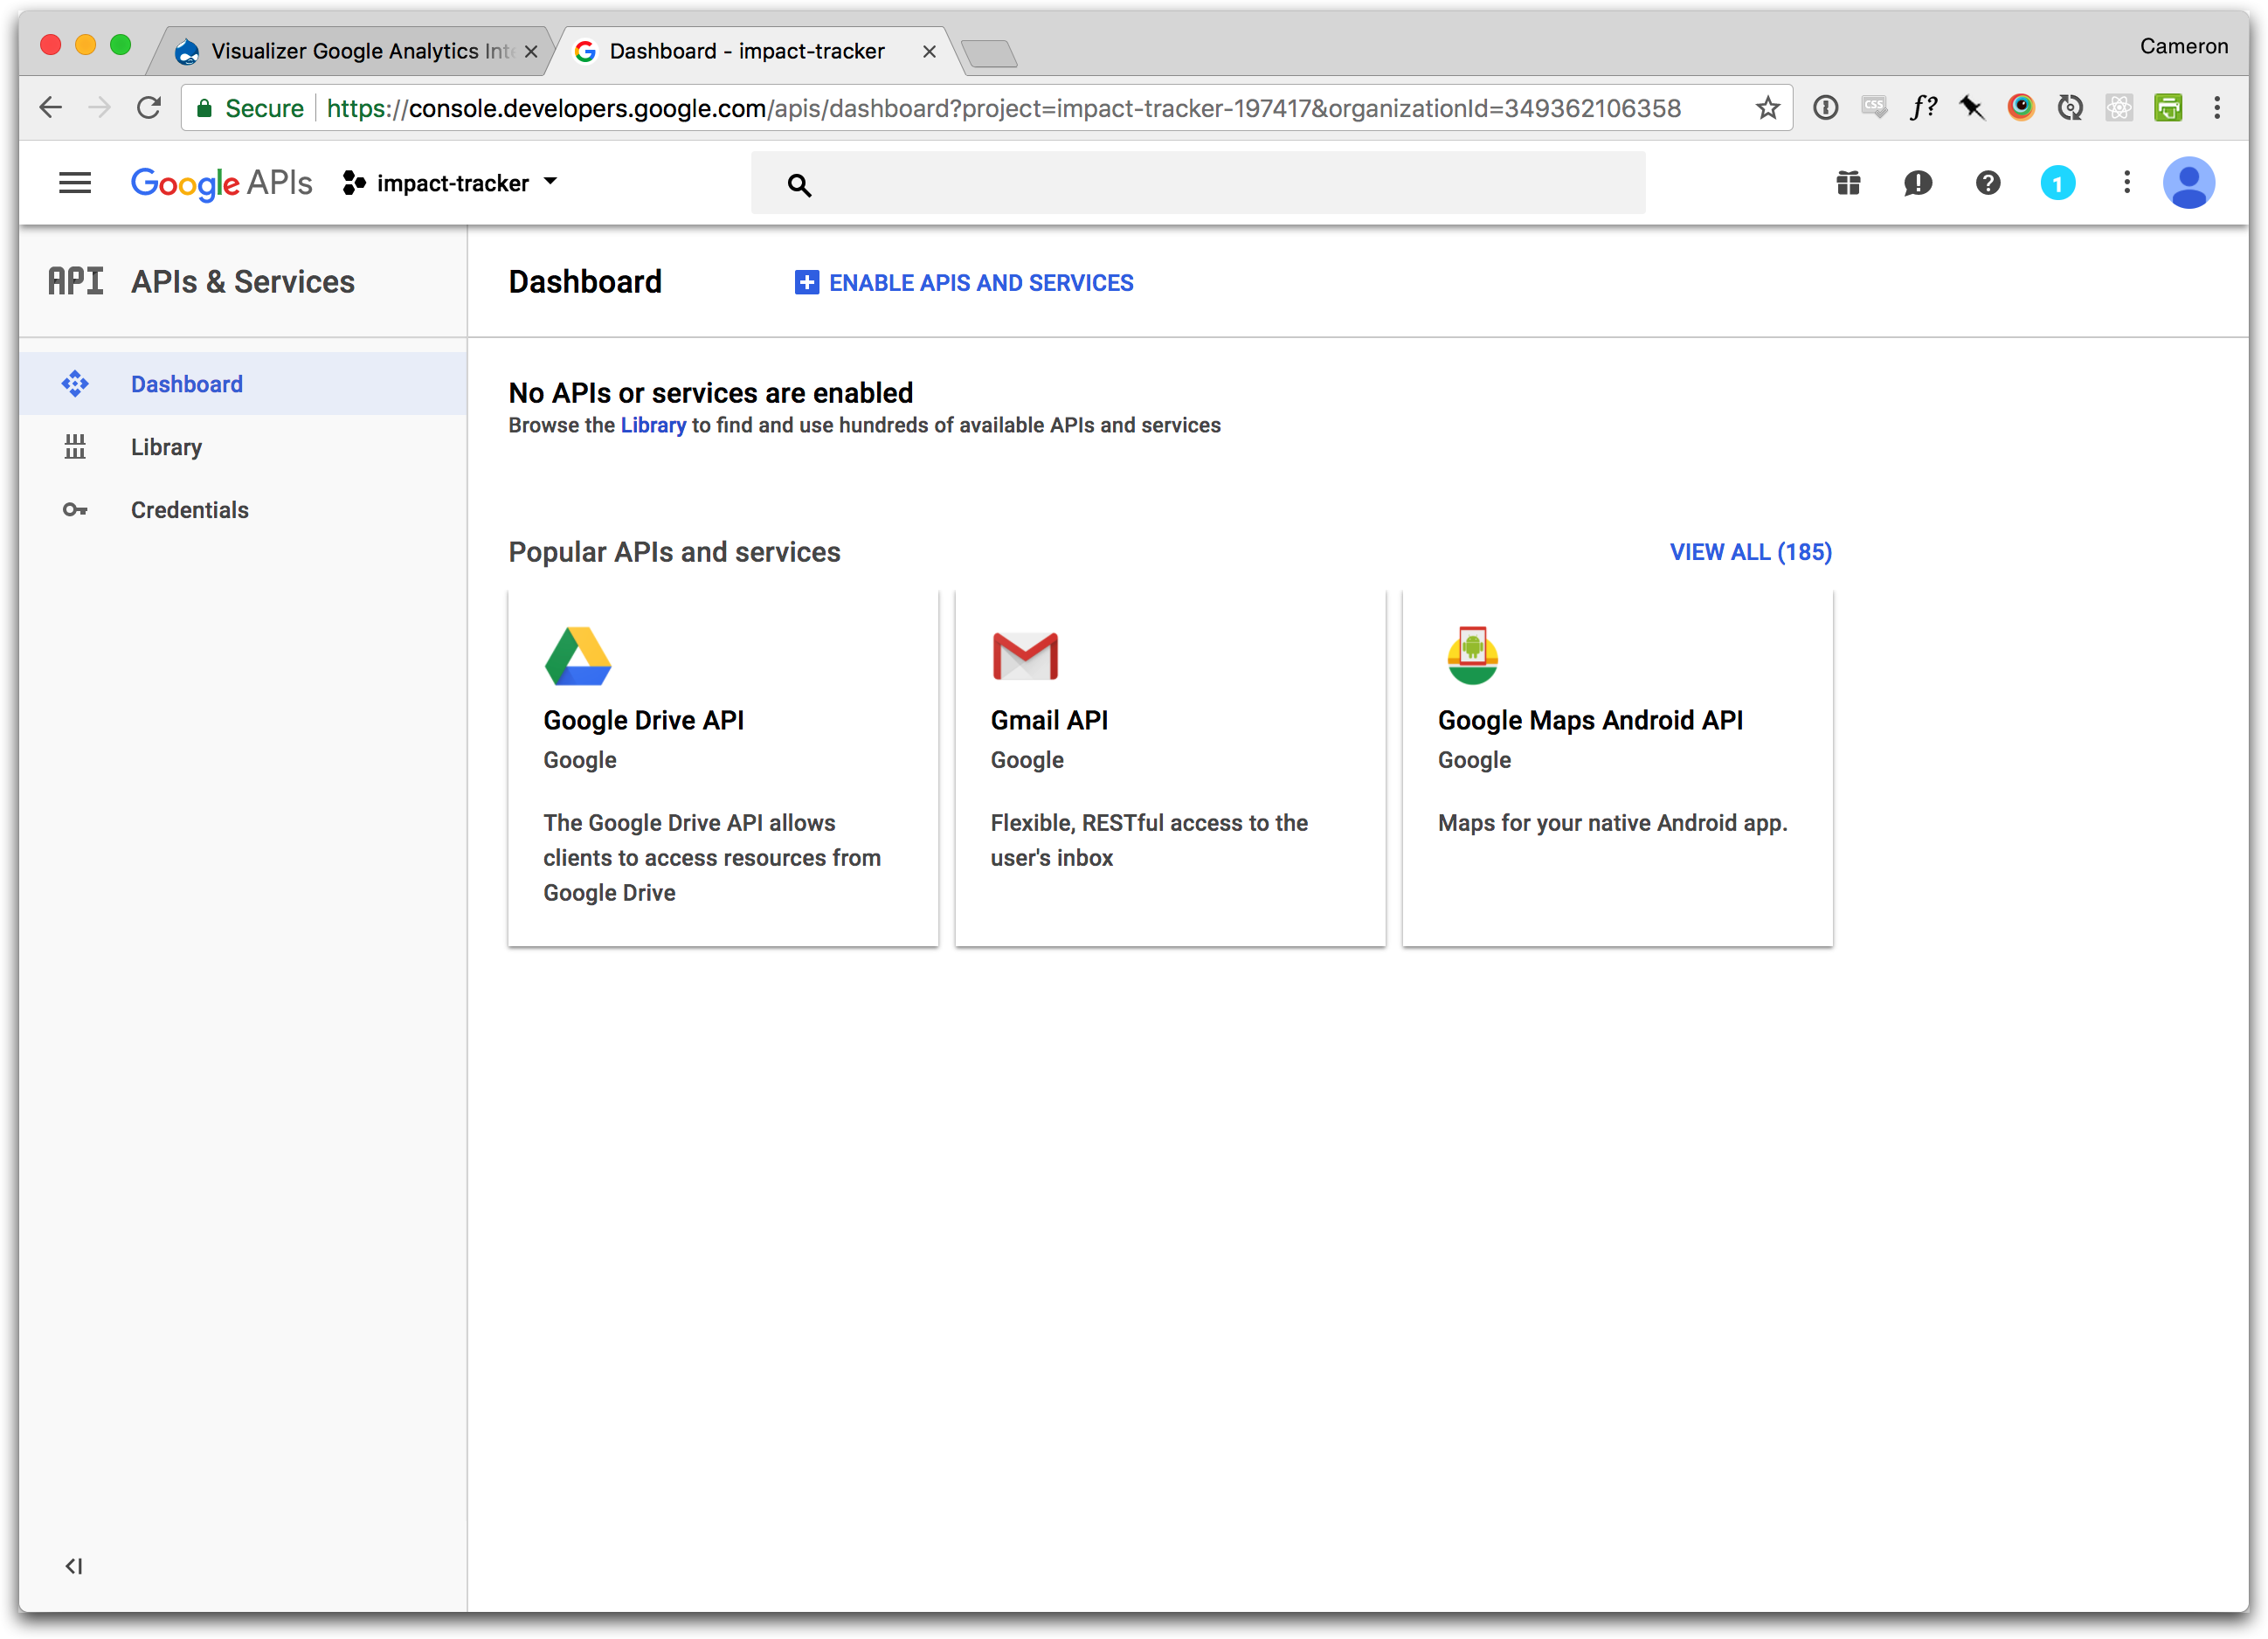The width and height of the screenshot is (2268, 1639).
Task: Click the Google Drive API icon
Action: tap(578, 656)
